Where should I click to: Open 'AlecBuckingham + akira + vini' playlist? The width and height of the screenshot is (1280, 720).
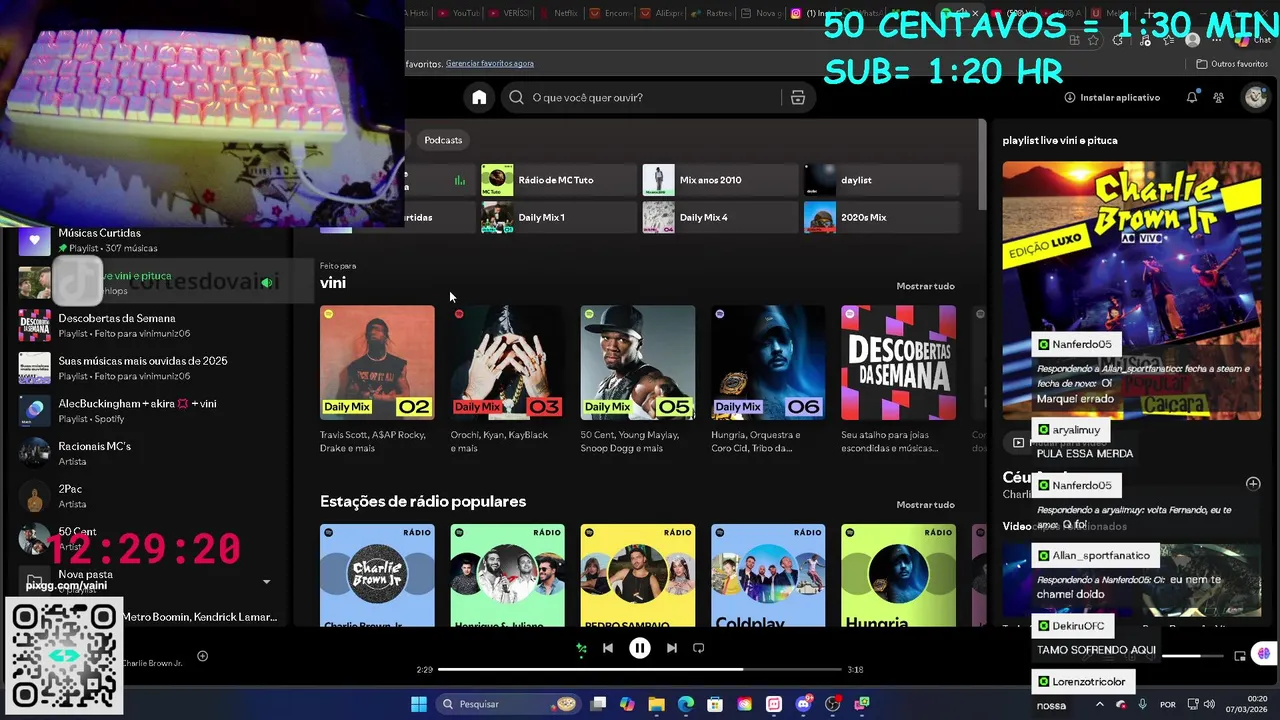coord(150,411)
